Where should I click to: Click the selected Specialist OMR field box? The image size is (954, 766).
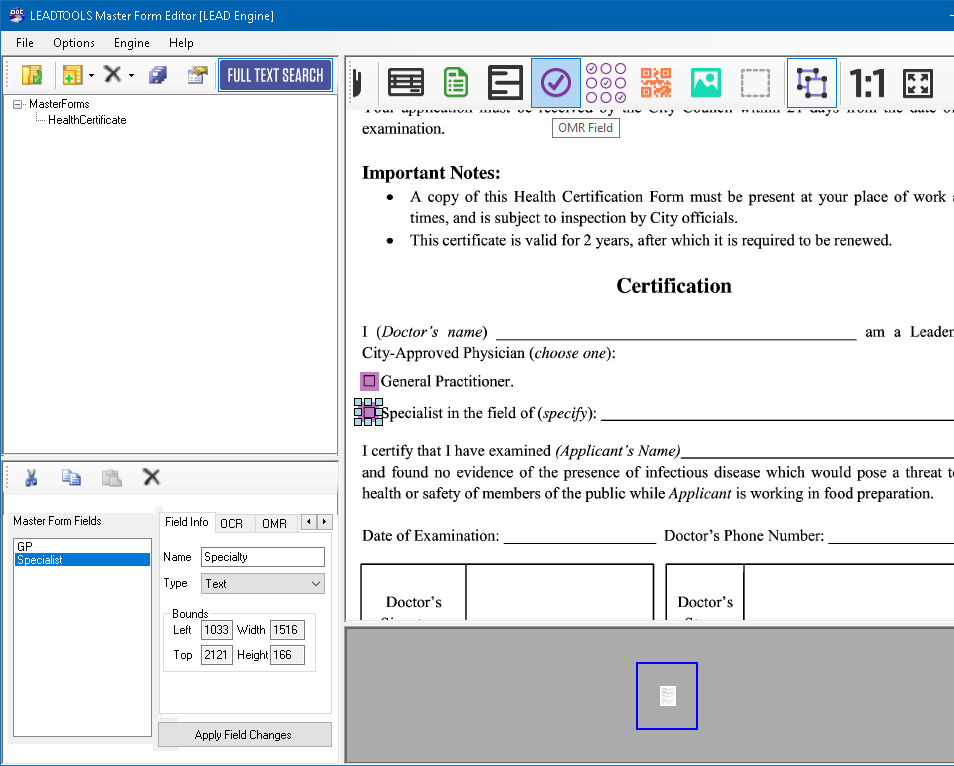pyautogui.click(x=369, y=412)
